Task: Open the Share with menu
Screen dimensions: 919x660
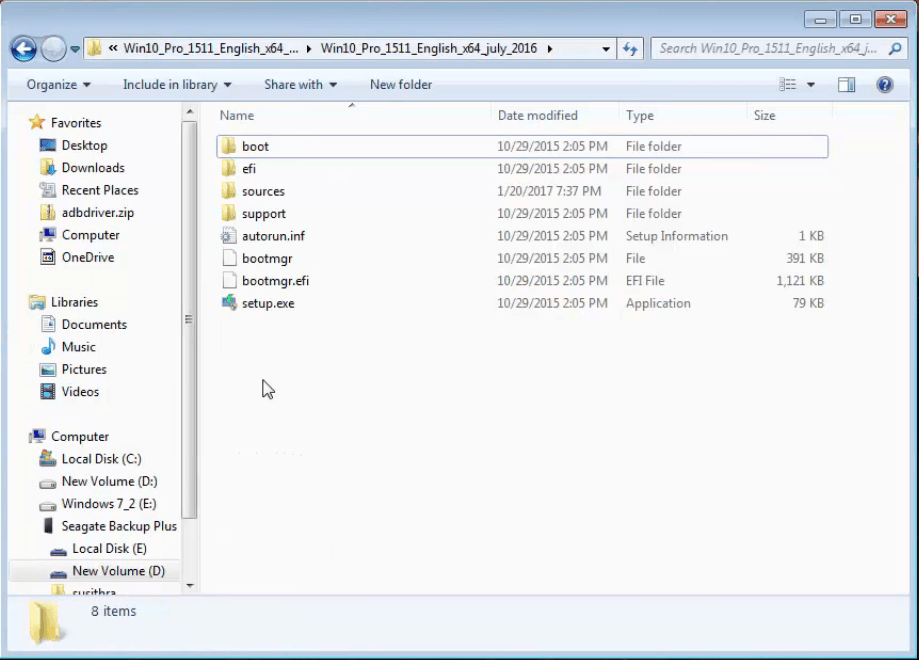Action: [x=300, y=85]
